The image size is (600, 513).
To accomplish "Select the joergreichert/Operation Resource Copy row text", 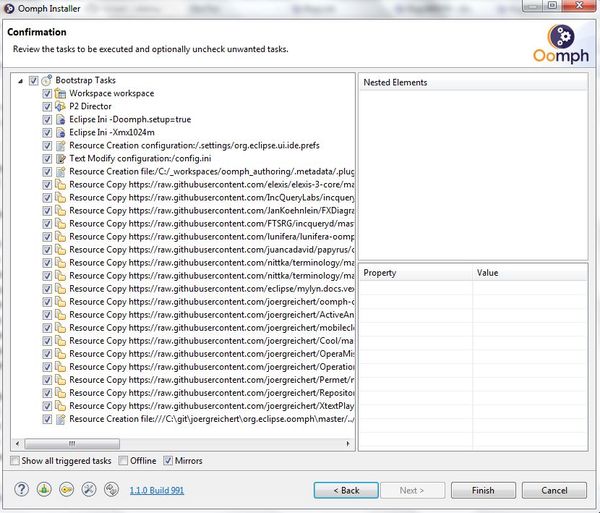I will (x=212, y=367).
